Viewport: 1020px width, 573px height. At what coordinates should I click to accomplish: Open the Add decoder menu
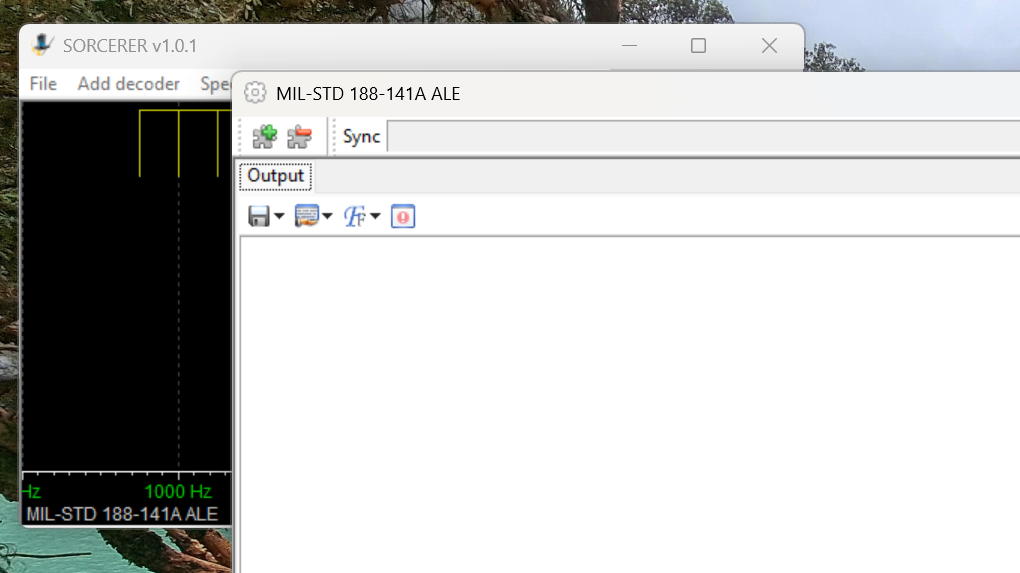128,84
